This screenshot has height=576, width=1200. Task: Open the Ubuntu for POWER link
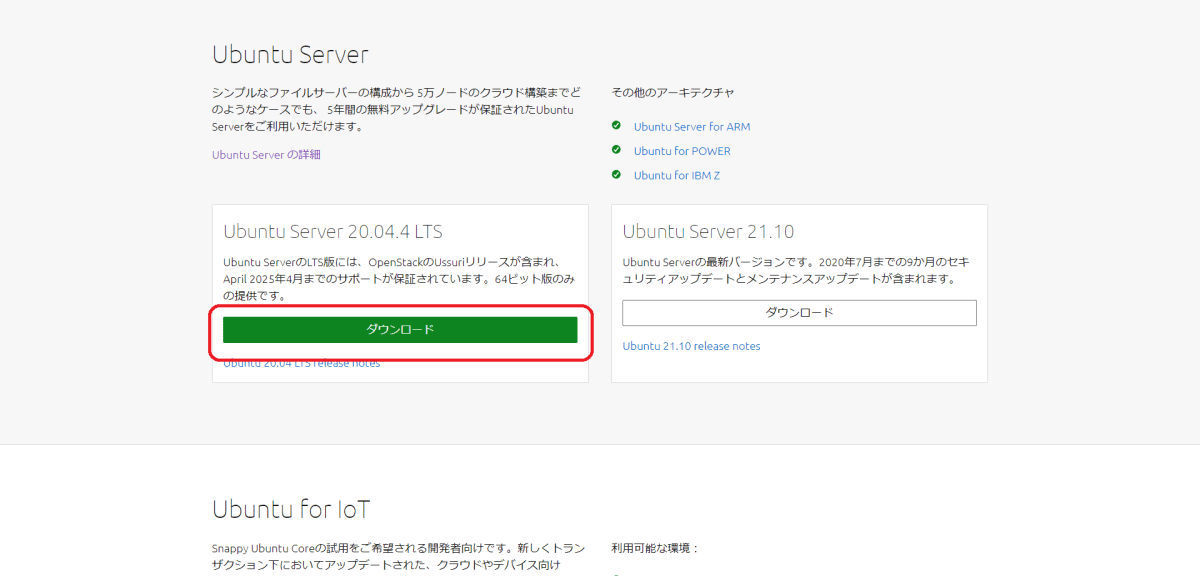click(682, 151)
